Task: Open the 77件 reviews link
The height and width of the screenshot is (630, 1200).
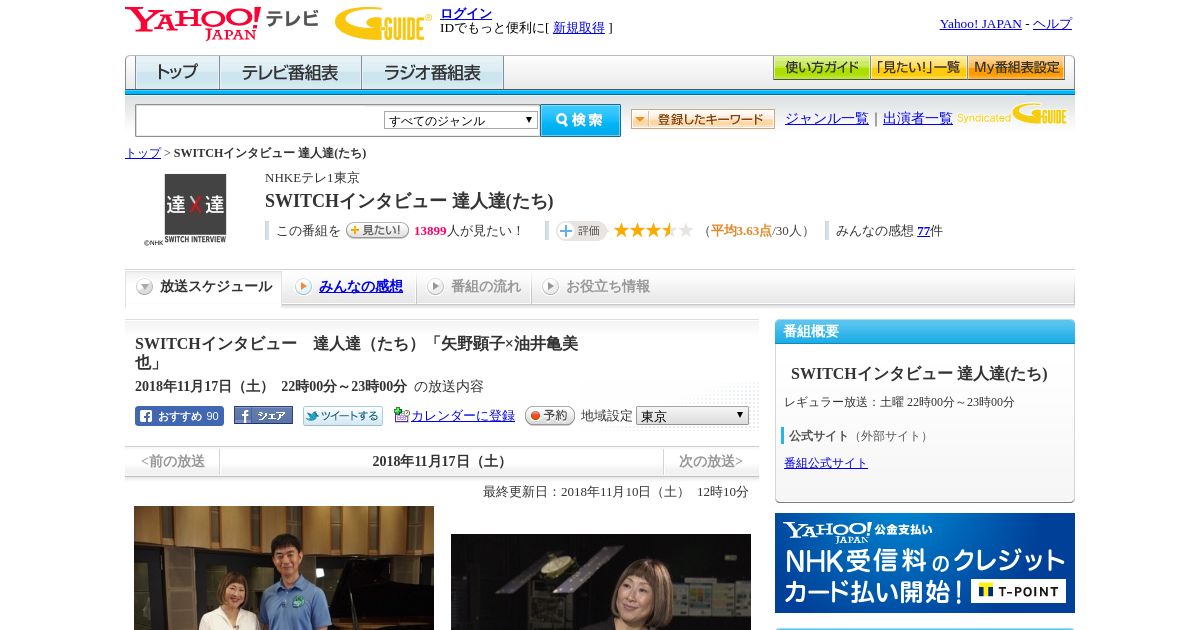Action: (x=924, y=231)
